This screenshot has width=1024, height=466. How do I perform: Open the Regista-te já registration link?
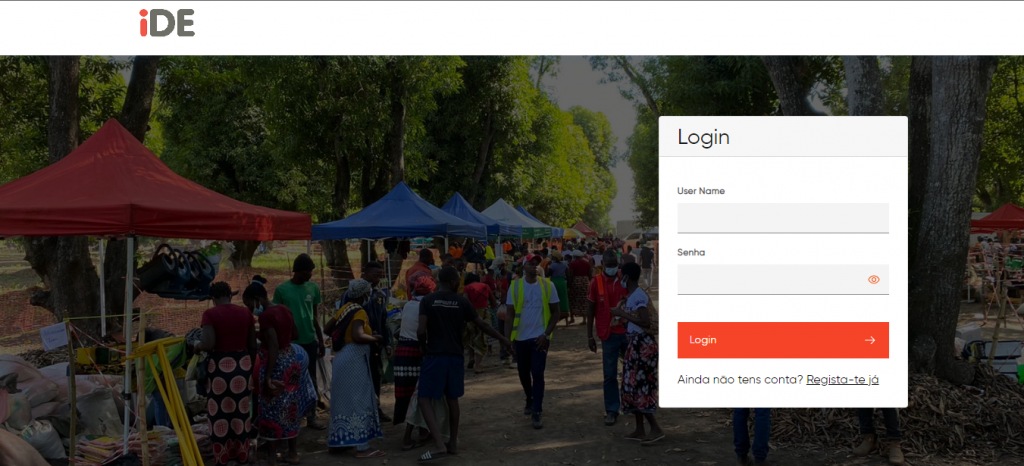click(842, 380)
